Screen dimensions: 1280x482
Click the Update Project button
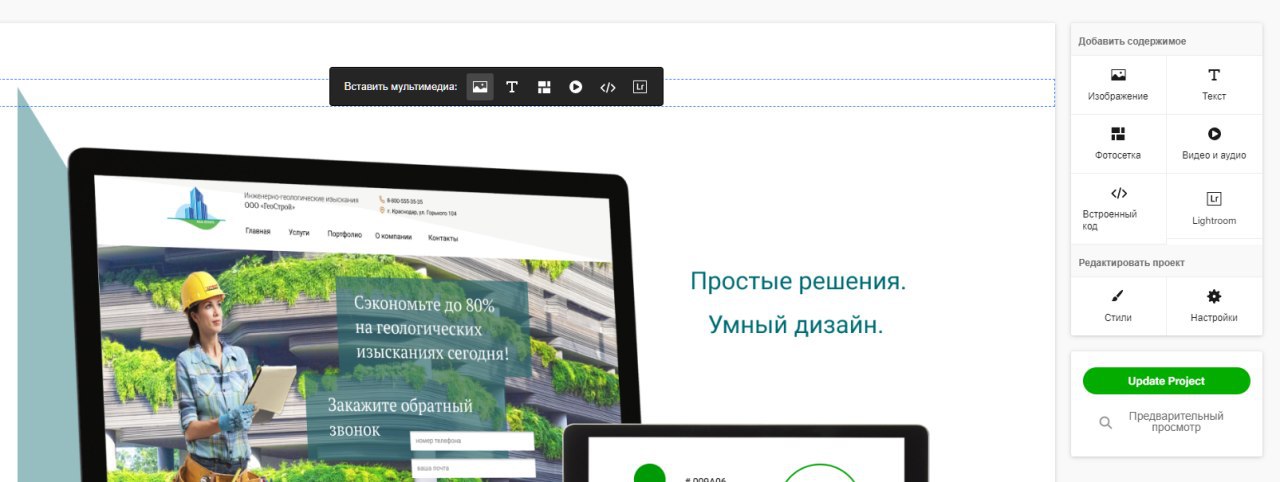pos(1166,381)
